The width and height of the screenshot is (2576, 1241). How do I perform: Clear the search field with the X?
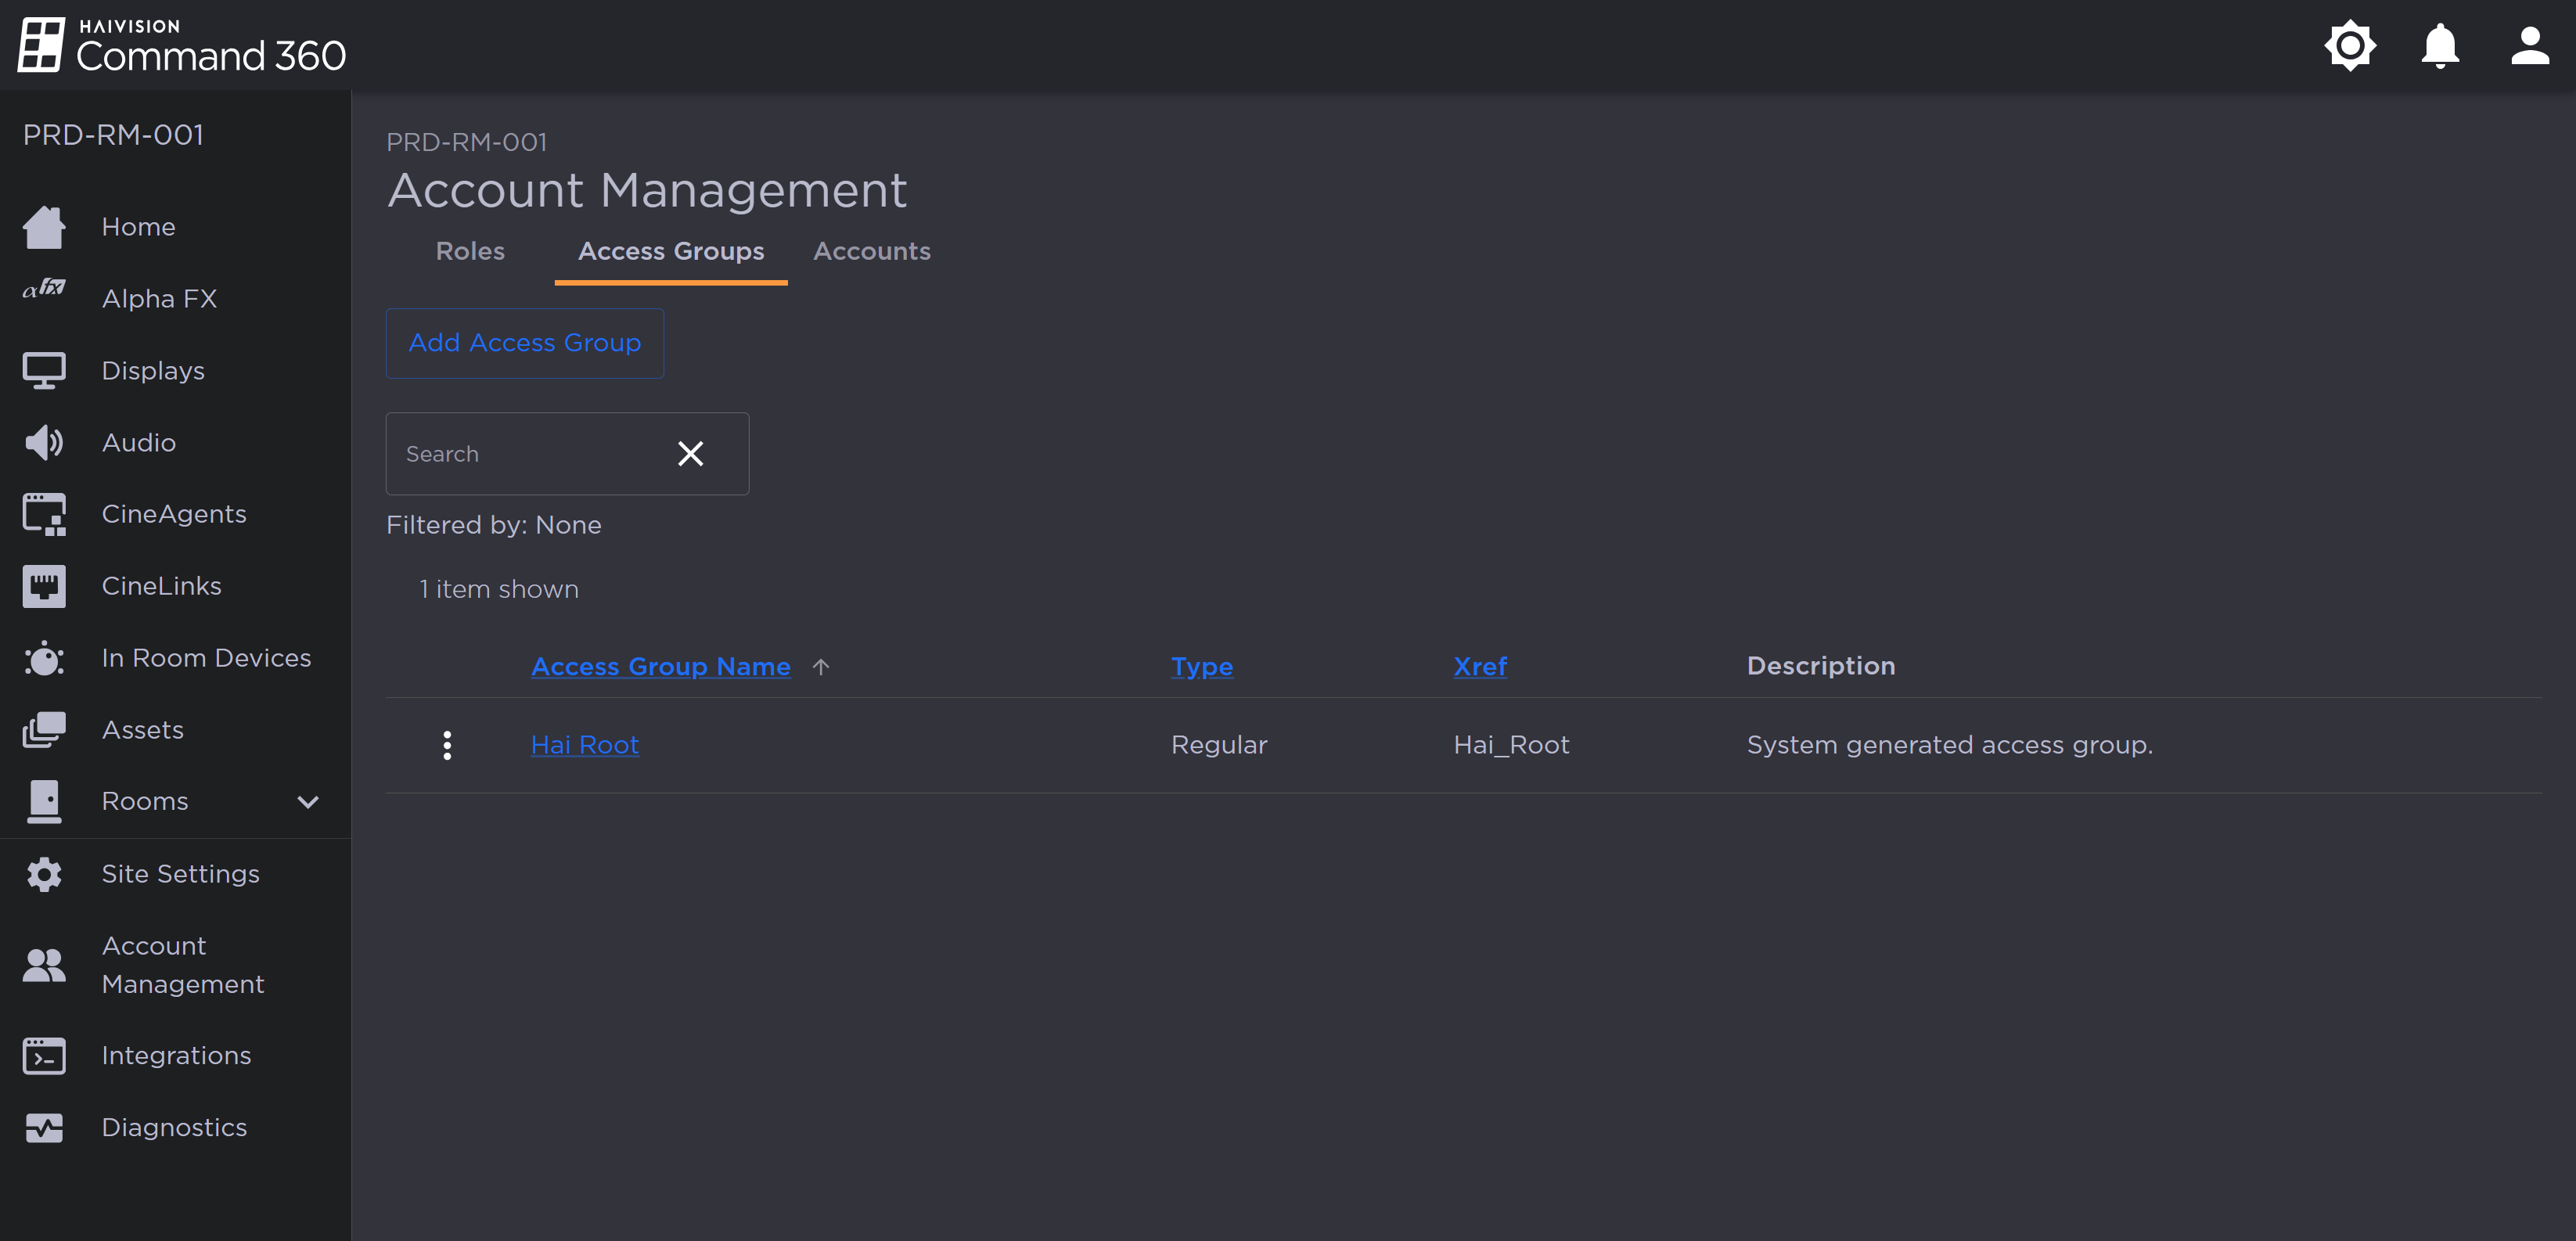point(690,453)
